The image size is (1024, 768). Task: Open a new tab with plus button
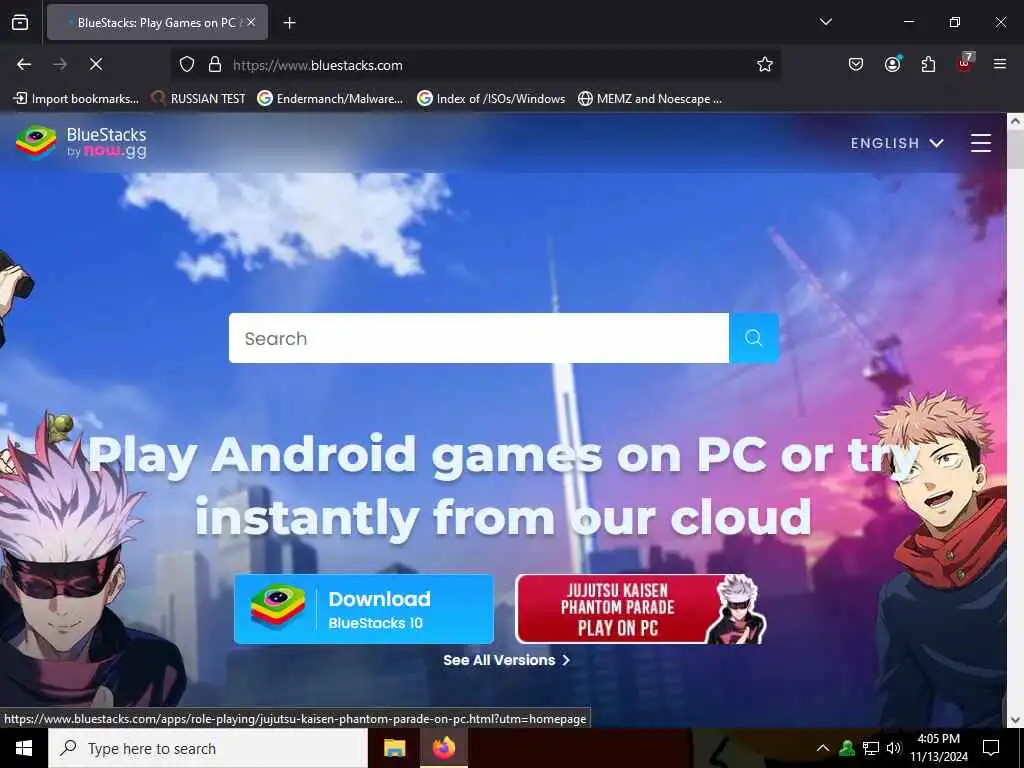[289, 23]
